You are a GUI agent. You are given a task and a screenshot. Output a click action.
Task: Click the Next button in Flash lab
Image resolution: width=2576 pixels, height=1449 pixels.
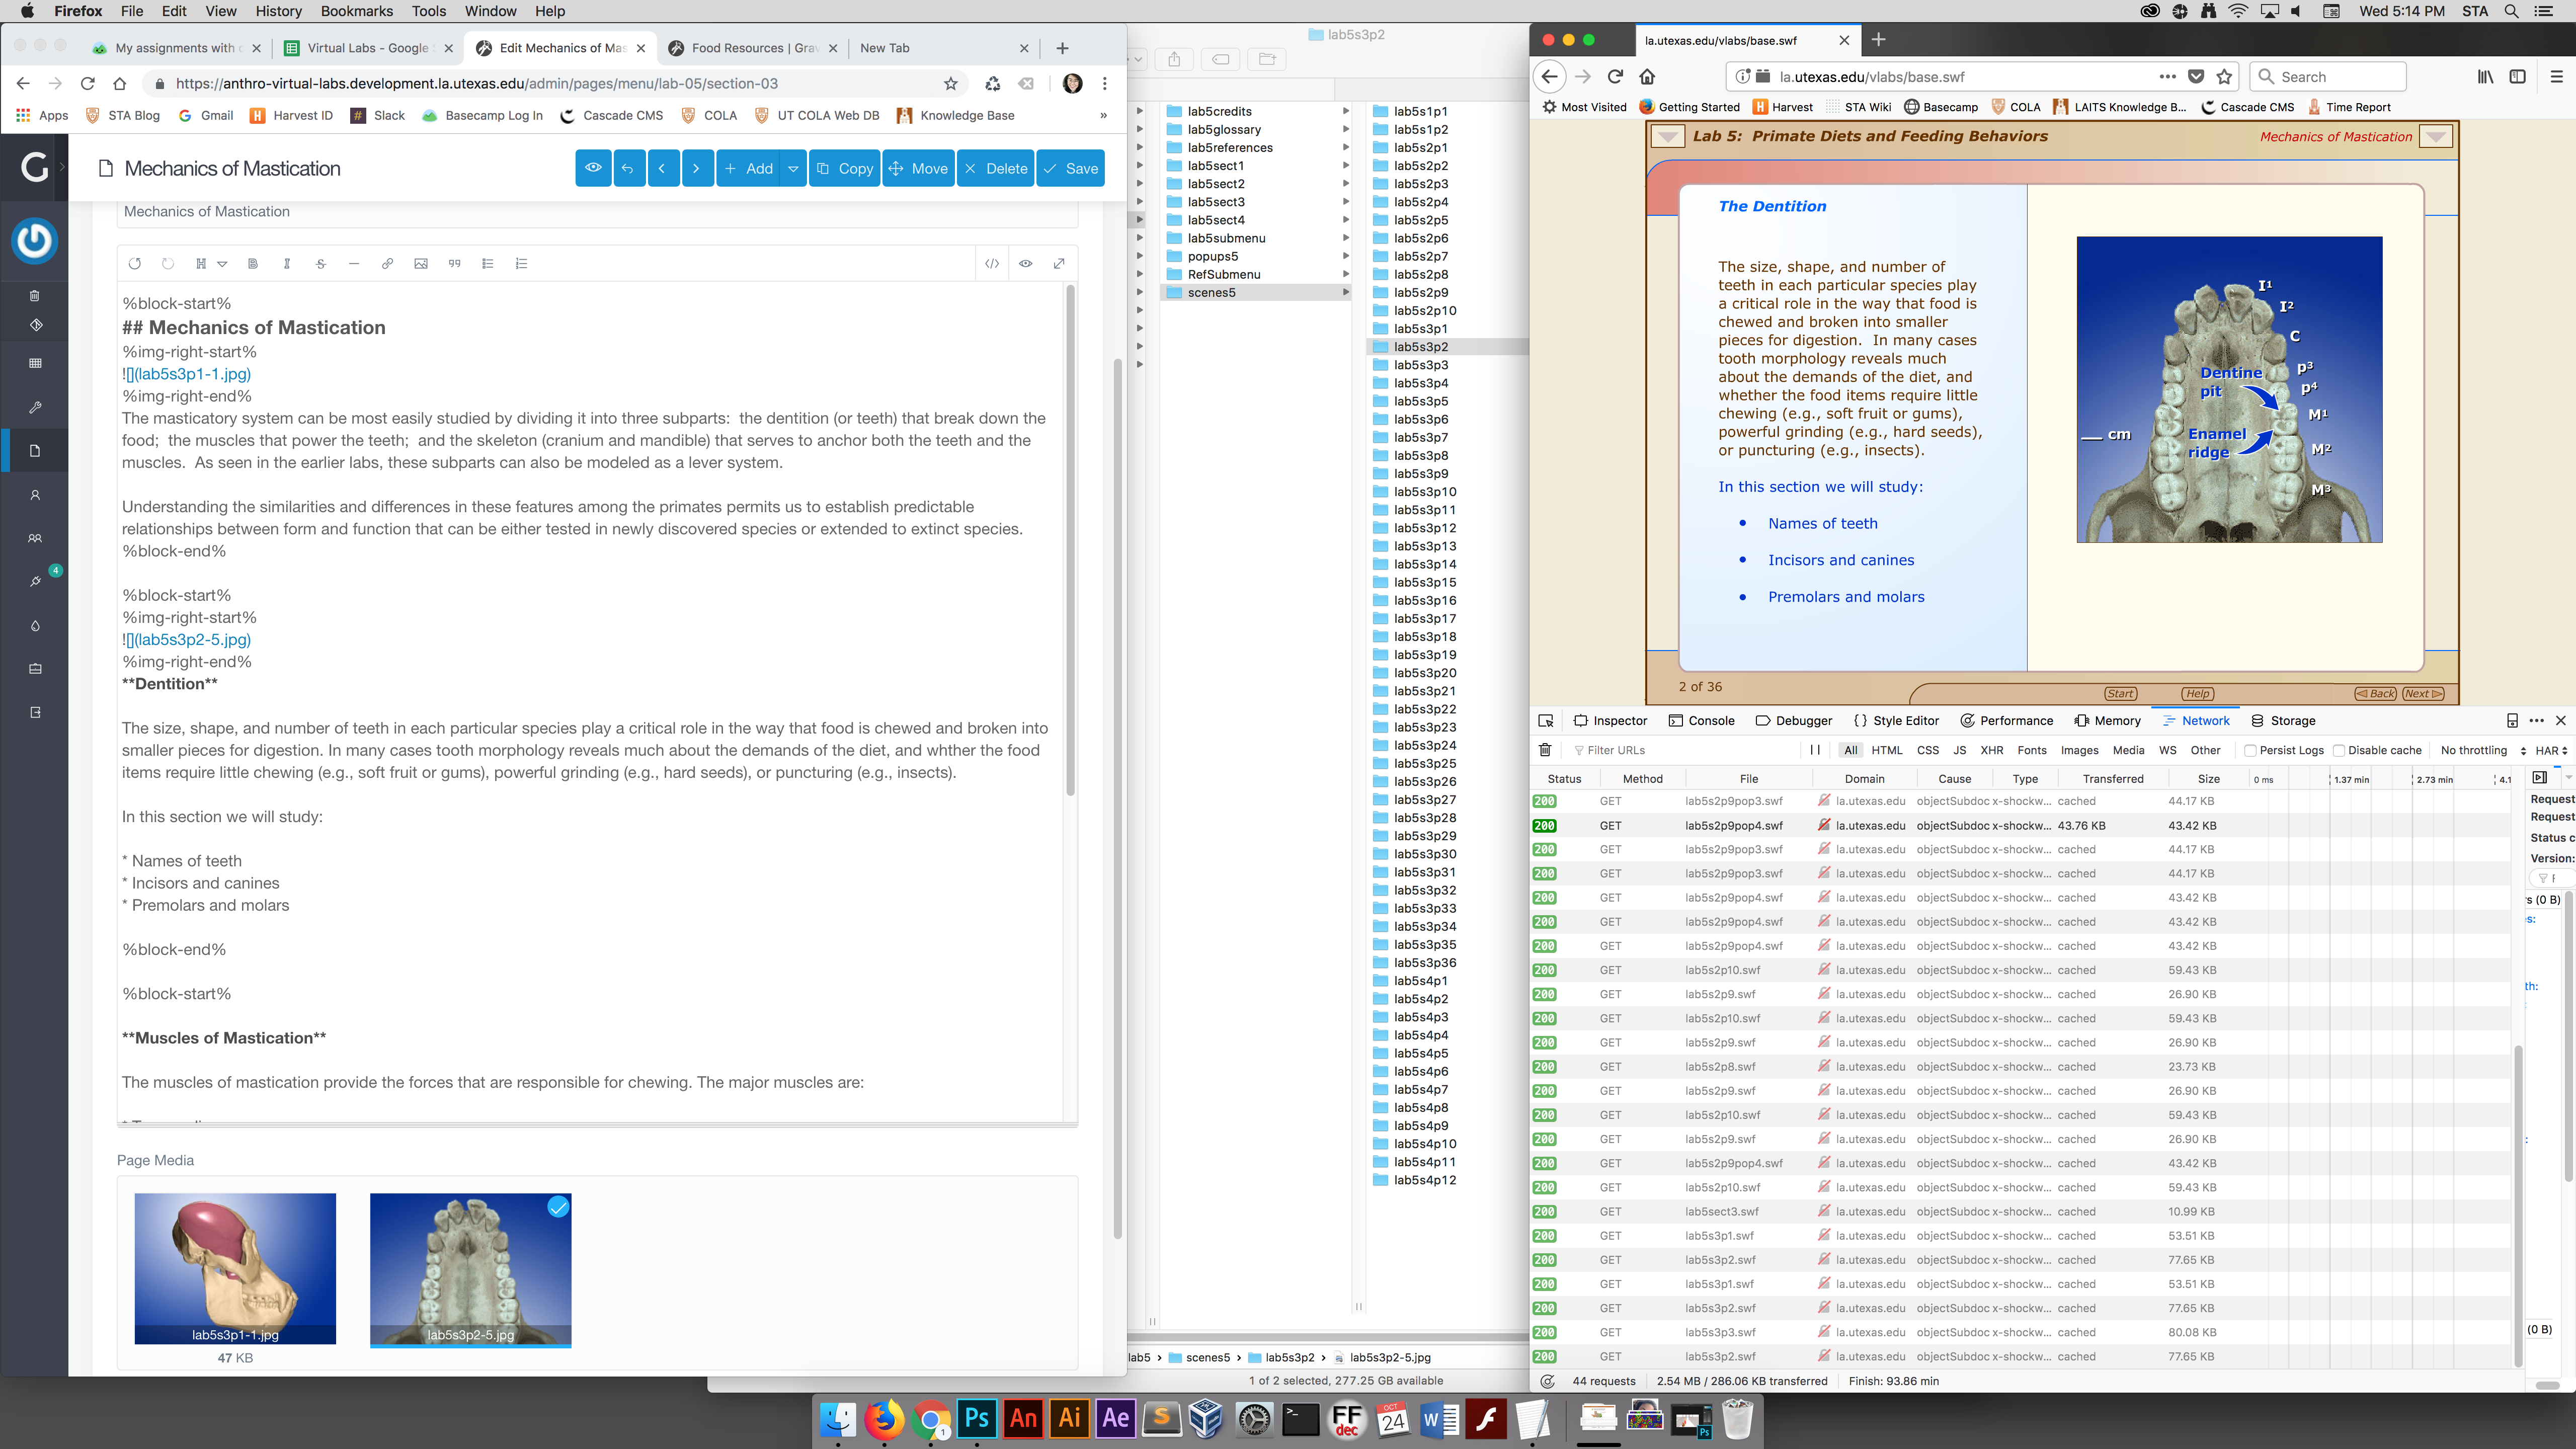pyautogui.click(x=2422, y=693)
